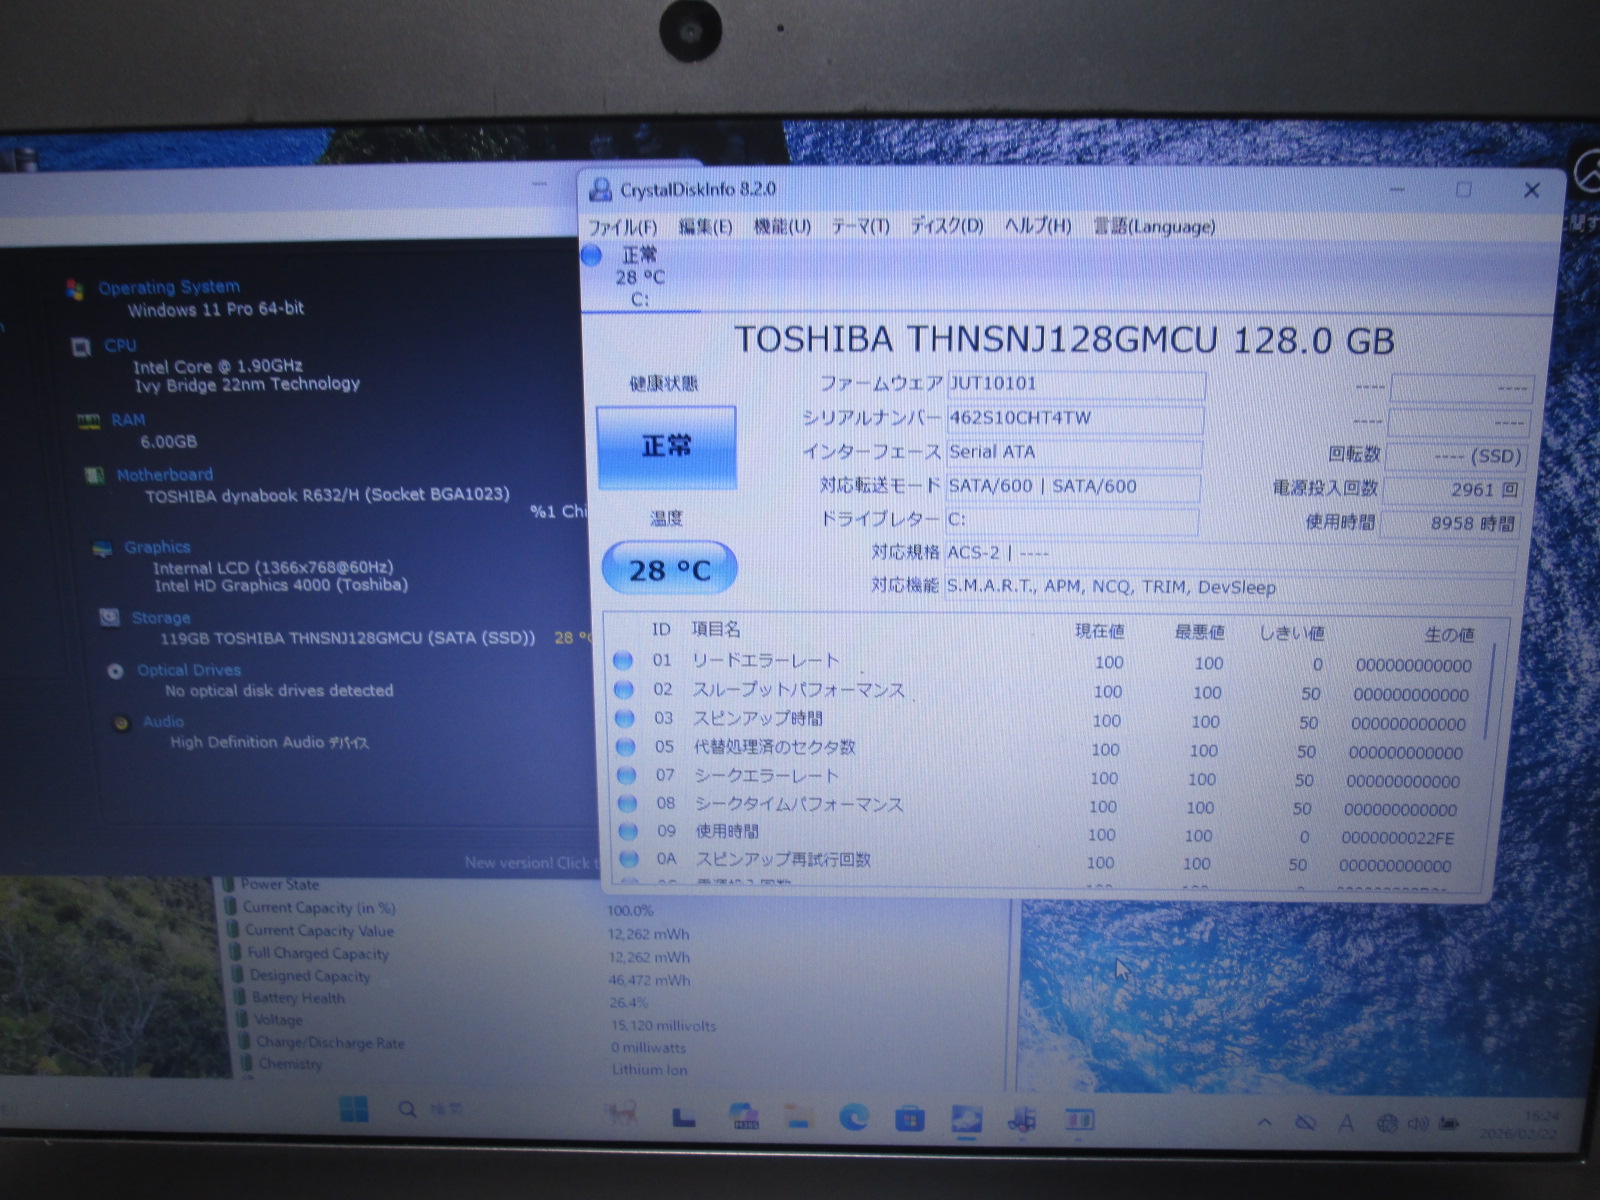Expand the hidden system tray icons chevron
Screen dimensions: 1600x1200
[1264, 1123]
